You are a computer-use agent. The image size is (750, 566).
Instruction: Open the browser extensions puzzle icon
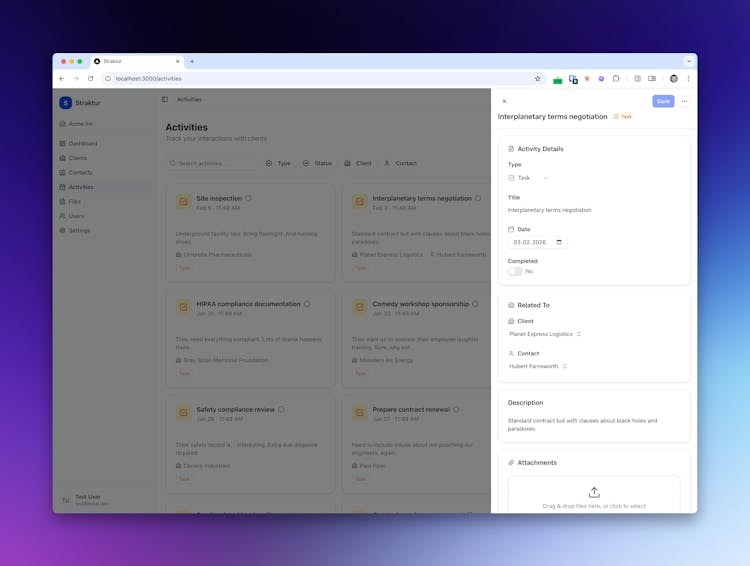click(616, 79)
